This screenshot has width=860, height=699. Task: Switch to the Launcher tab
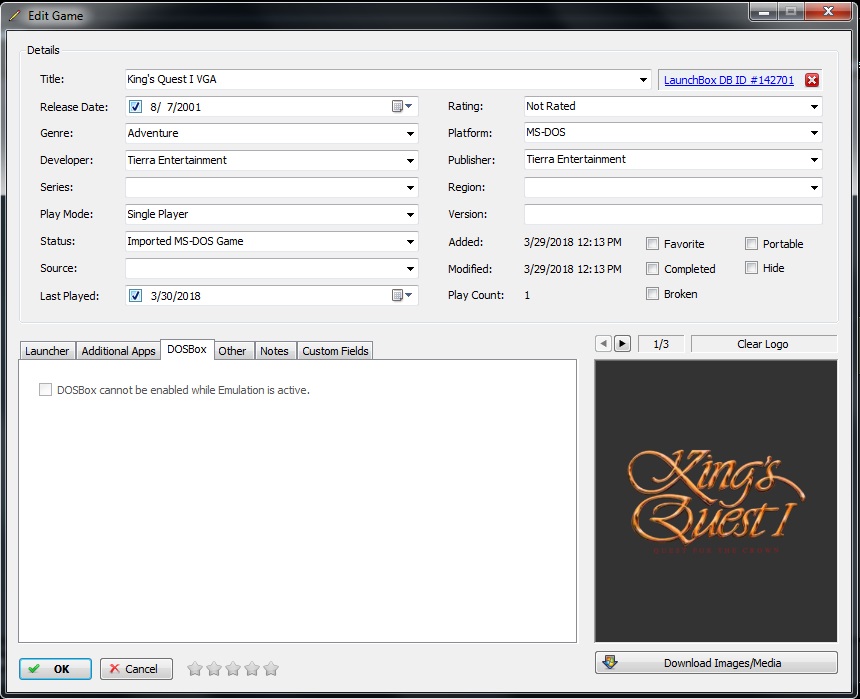(47, 351)
